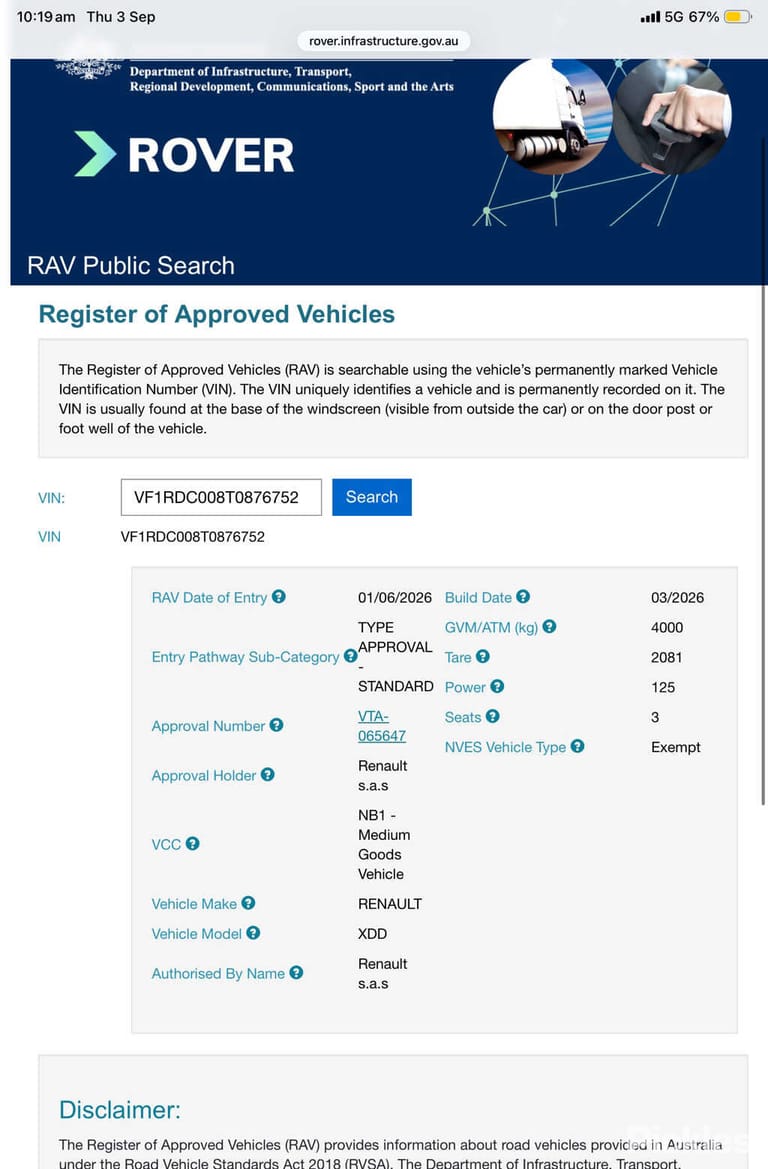Click the question mark next to Vehicle Model
768x1169 pixels.
[x=254, y=933]
